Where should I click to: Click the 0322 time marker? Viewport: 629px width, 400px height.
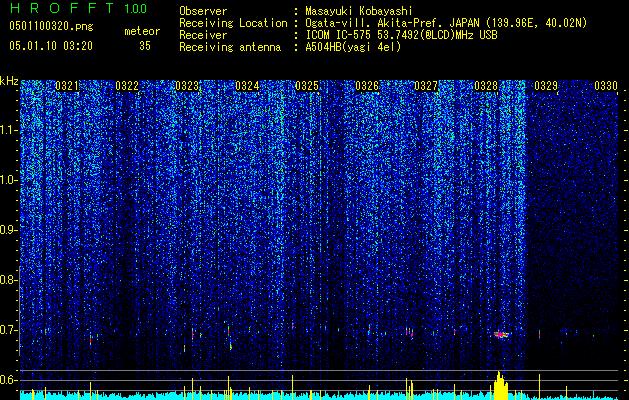coord(127,85)
